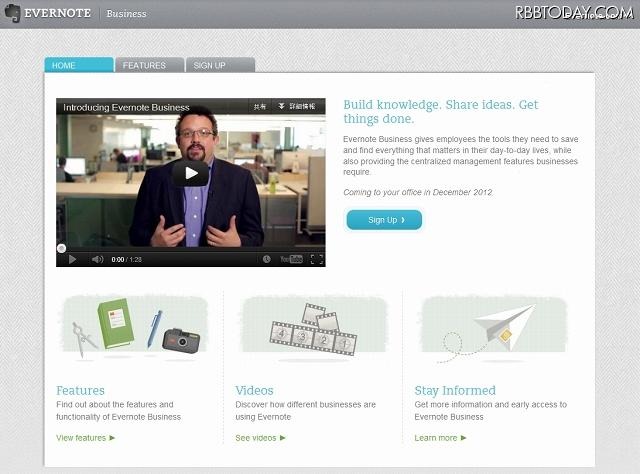
Task: Click the Coming to your office in December 2012 text
Action: coord(418,192)
